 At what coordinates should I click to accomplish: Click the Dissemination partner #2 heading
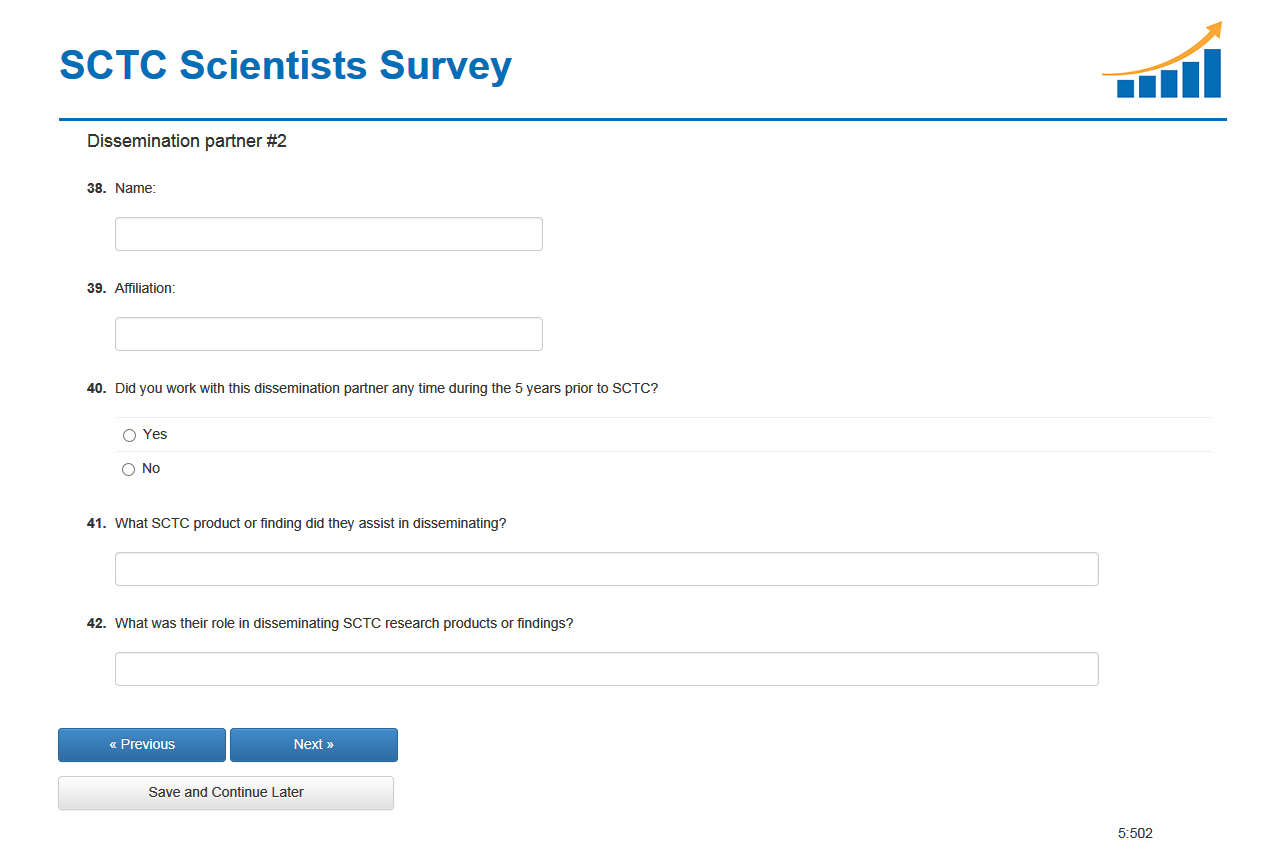pyautogui.click(x=187, y=141)
